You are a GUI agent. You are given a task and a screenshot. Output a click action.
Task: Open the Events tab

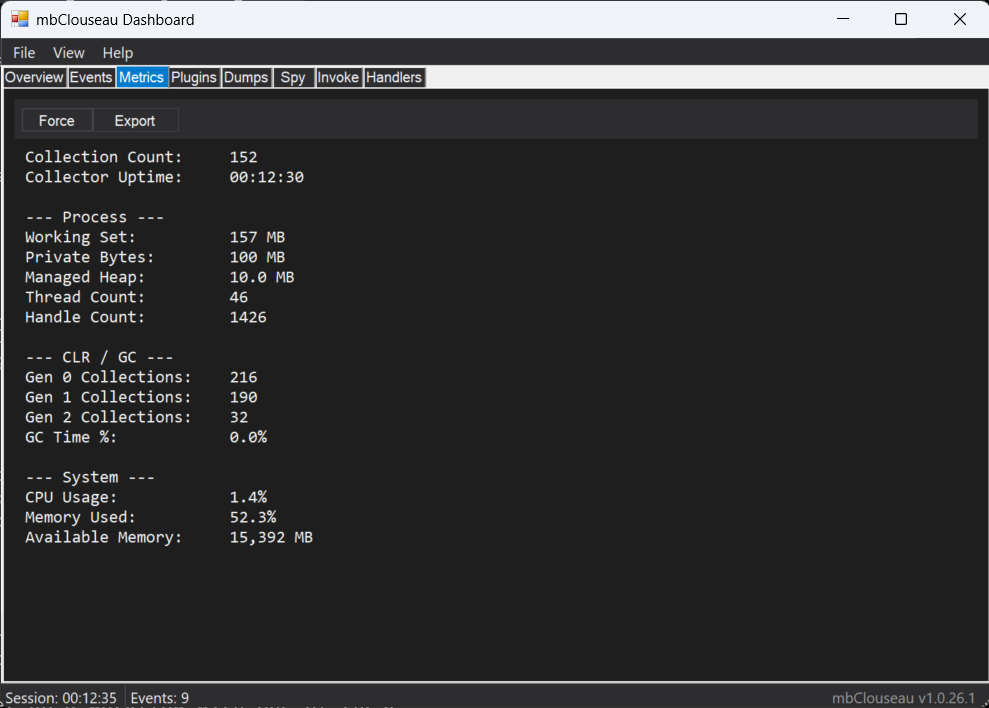pos(91,77)
